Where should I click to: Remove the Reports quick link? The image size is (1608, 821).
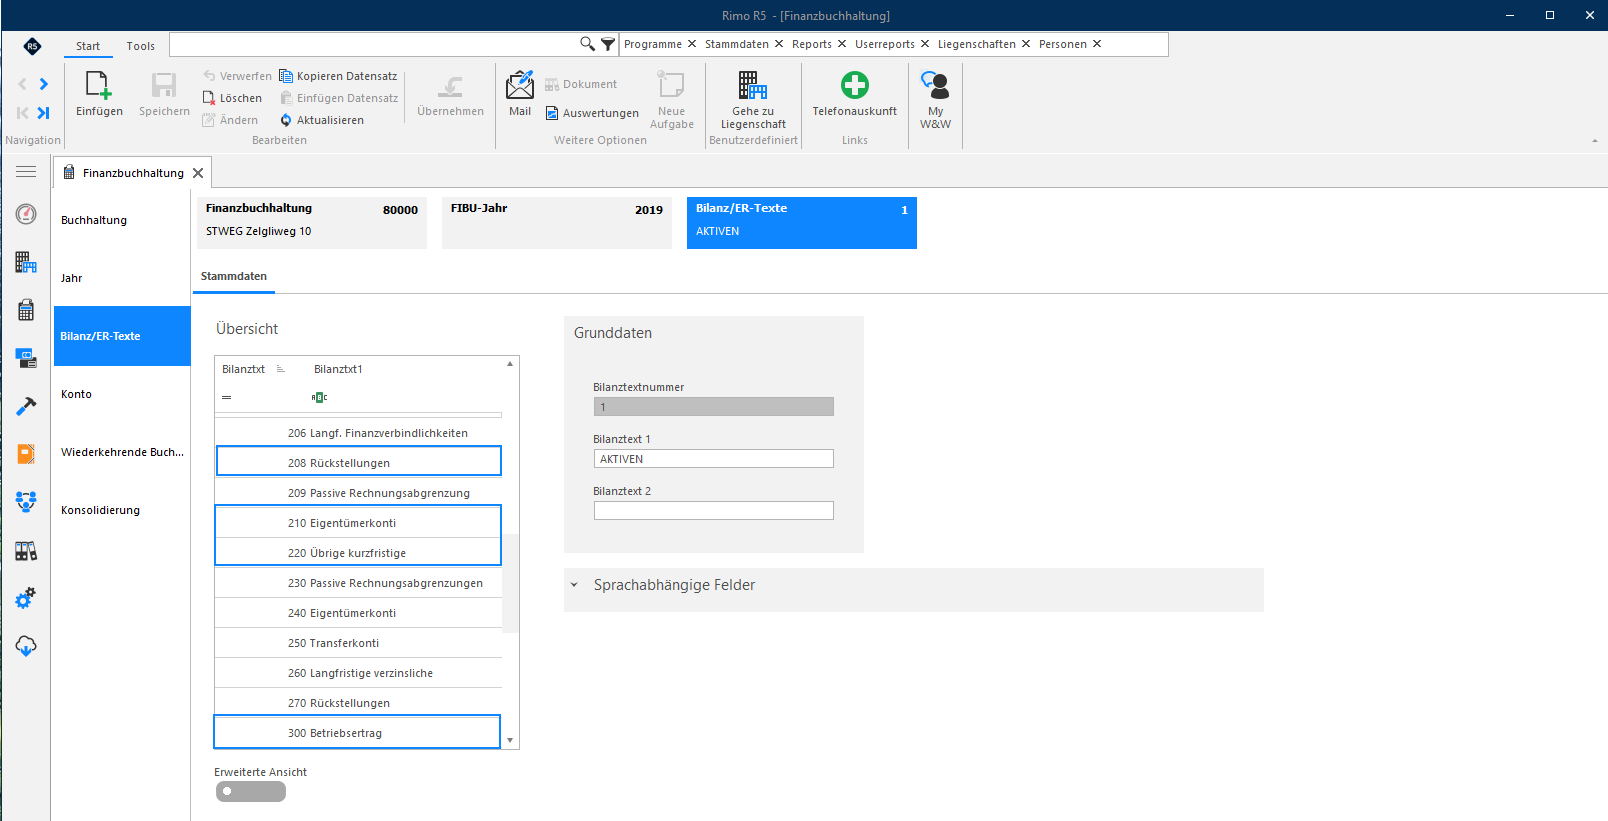(842, 44)
